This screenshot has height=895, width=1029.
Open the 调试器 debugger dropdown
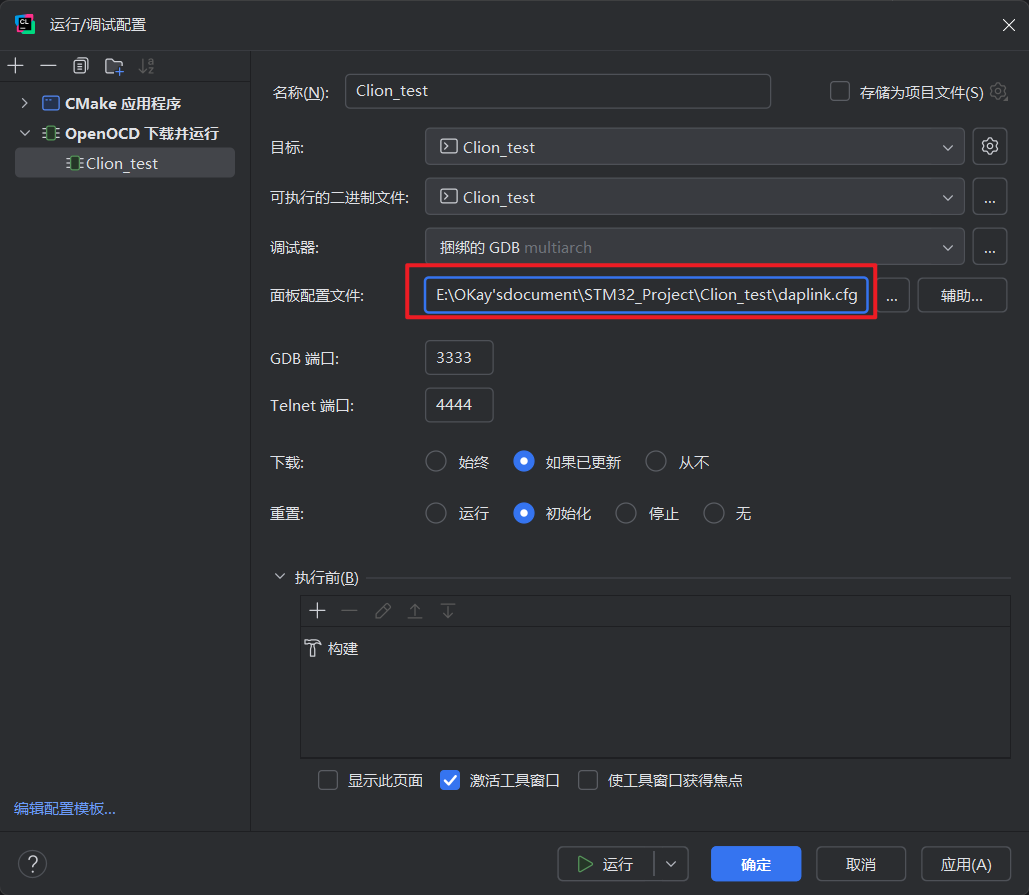[694, 247]
